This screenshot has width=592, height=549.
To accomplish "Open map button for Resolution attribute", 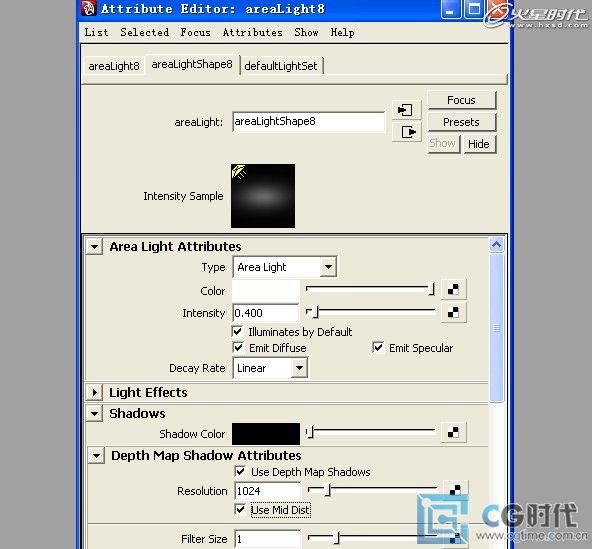I will pyautogui.click(x=455, y=490).
